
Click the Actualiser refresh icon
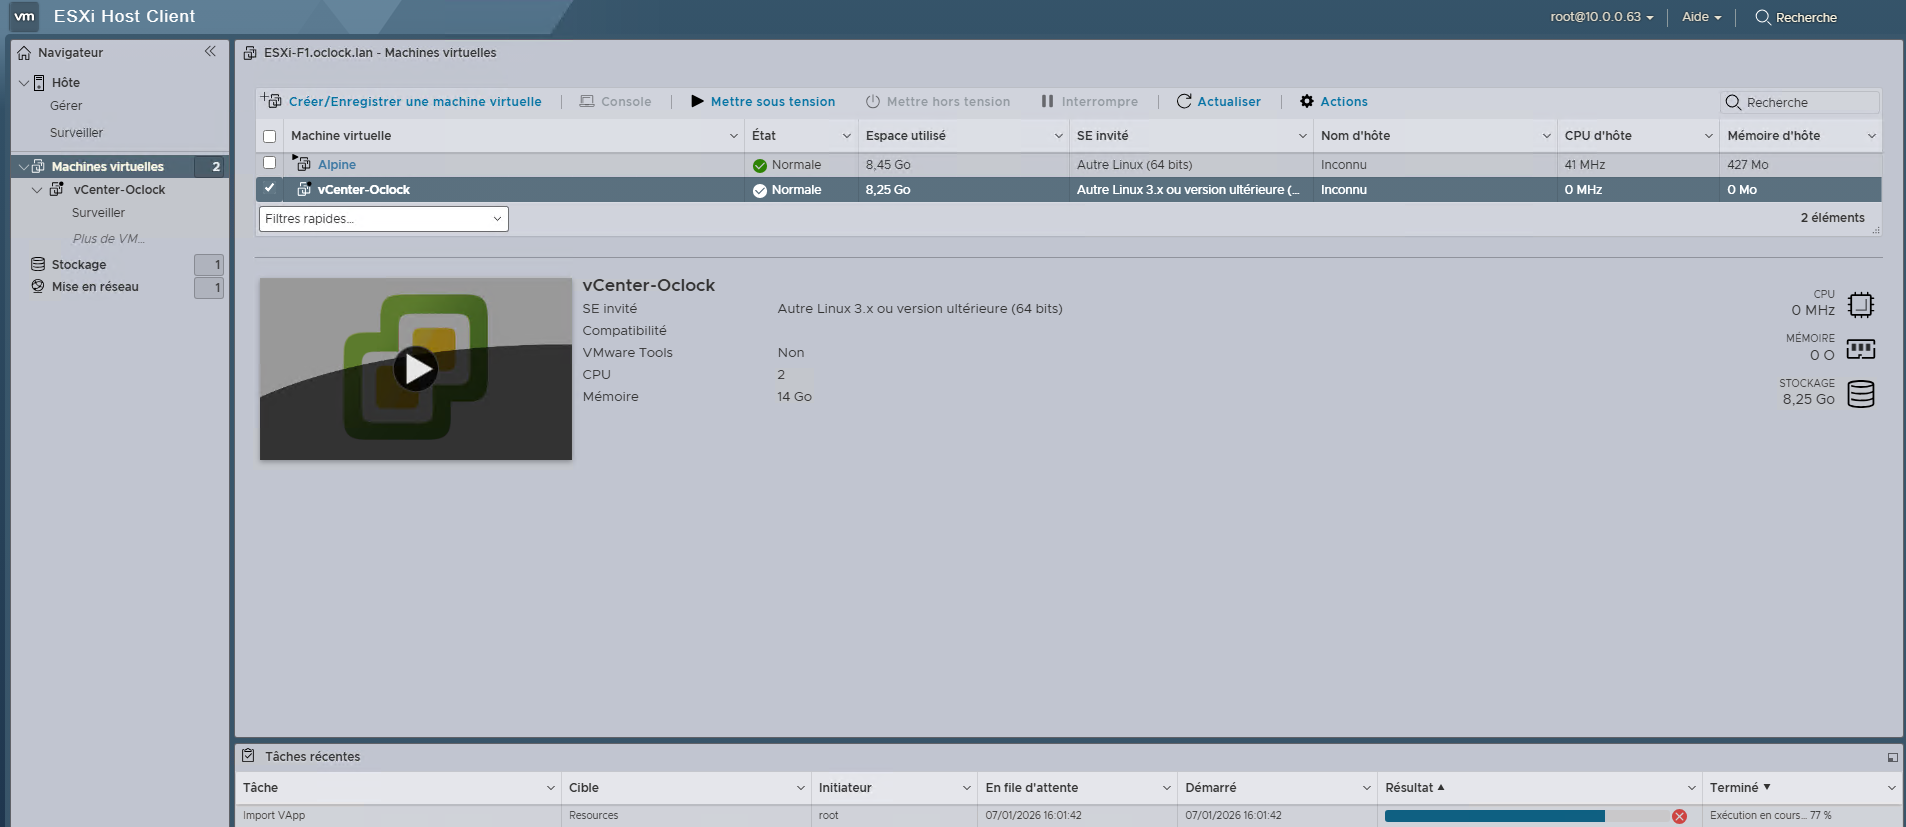pyautogui.click(x=1184, y=101)
